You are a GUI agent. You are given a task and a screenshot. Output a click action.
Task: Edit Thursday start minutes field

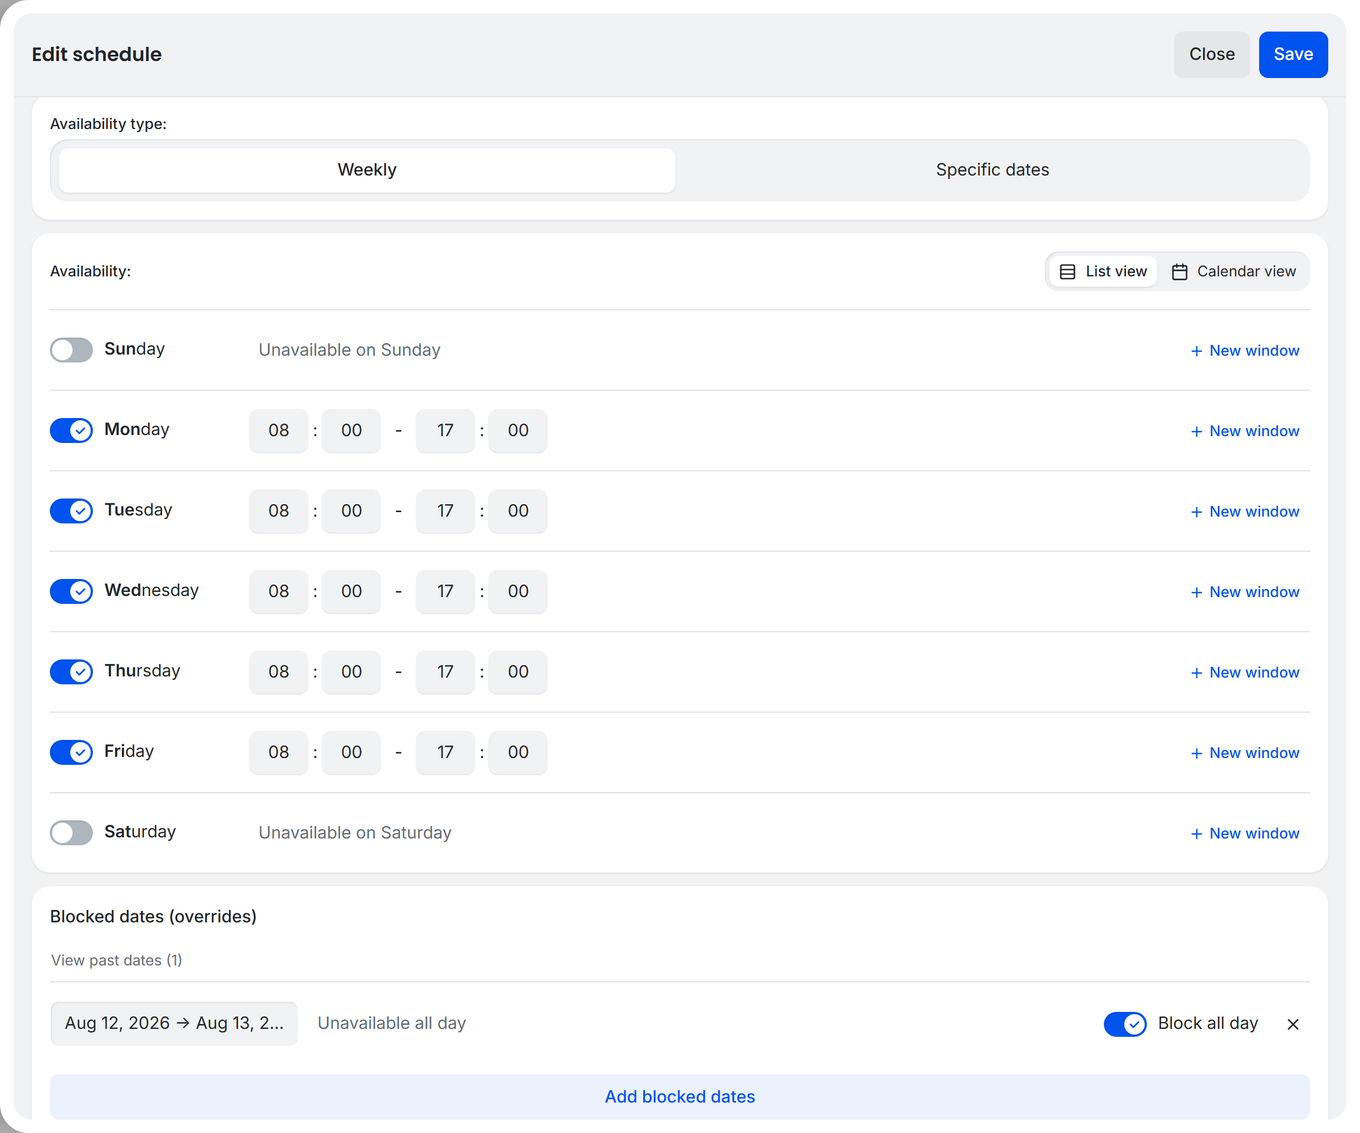351,672
